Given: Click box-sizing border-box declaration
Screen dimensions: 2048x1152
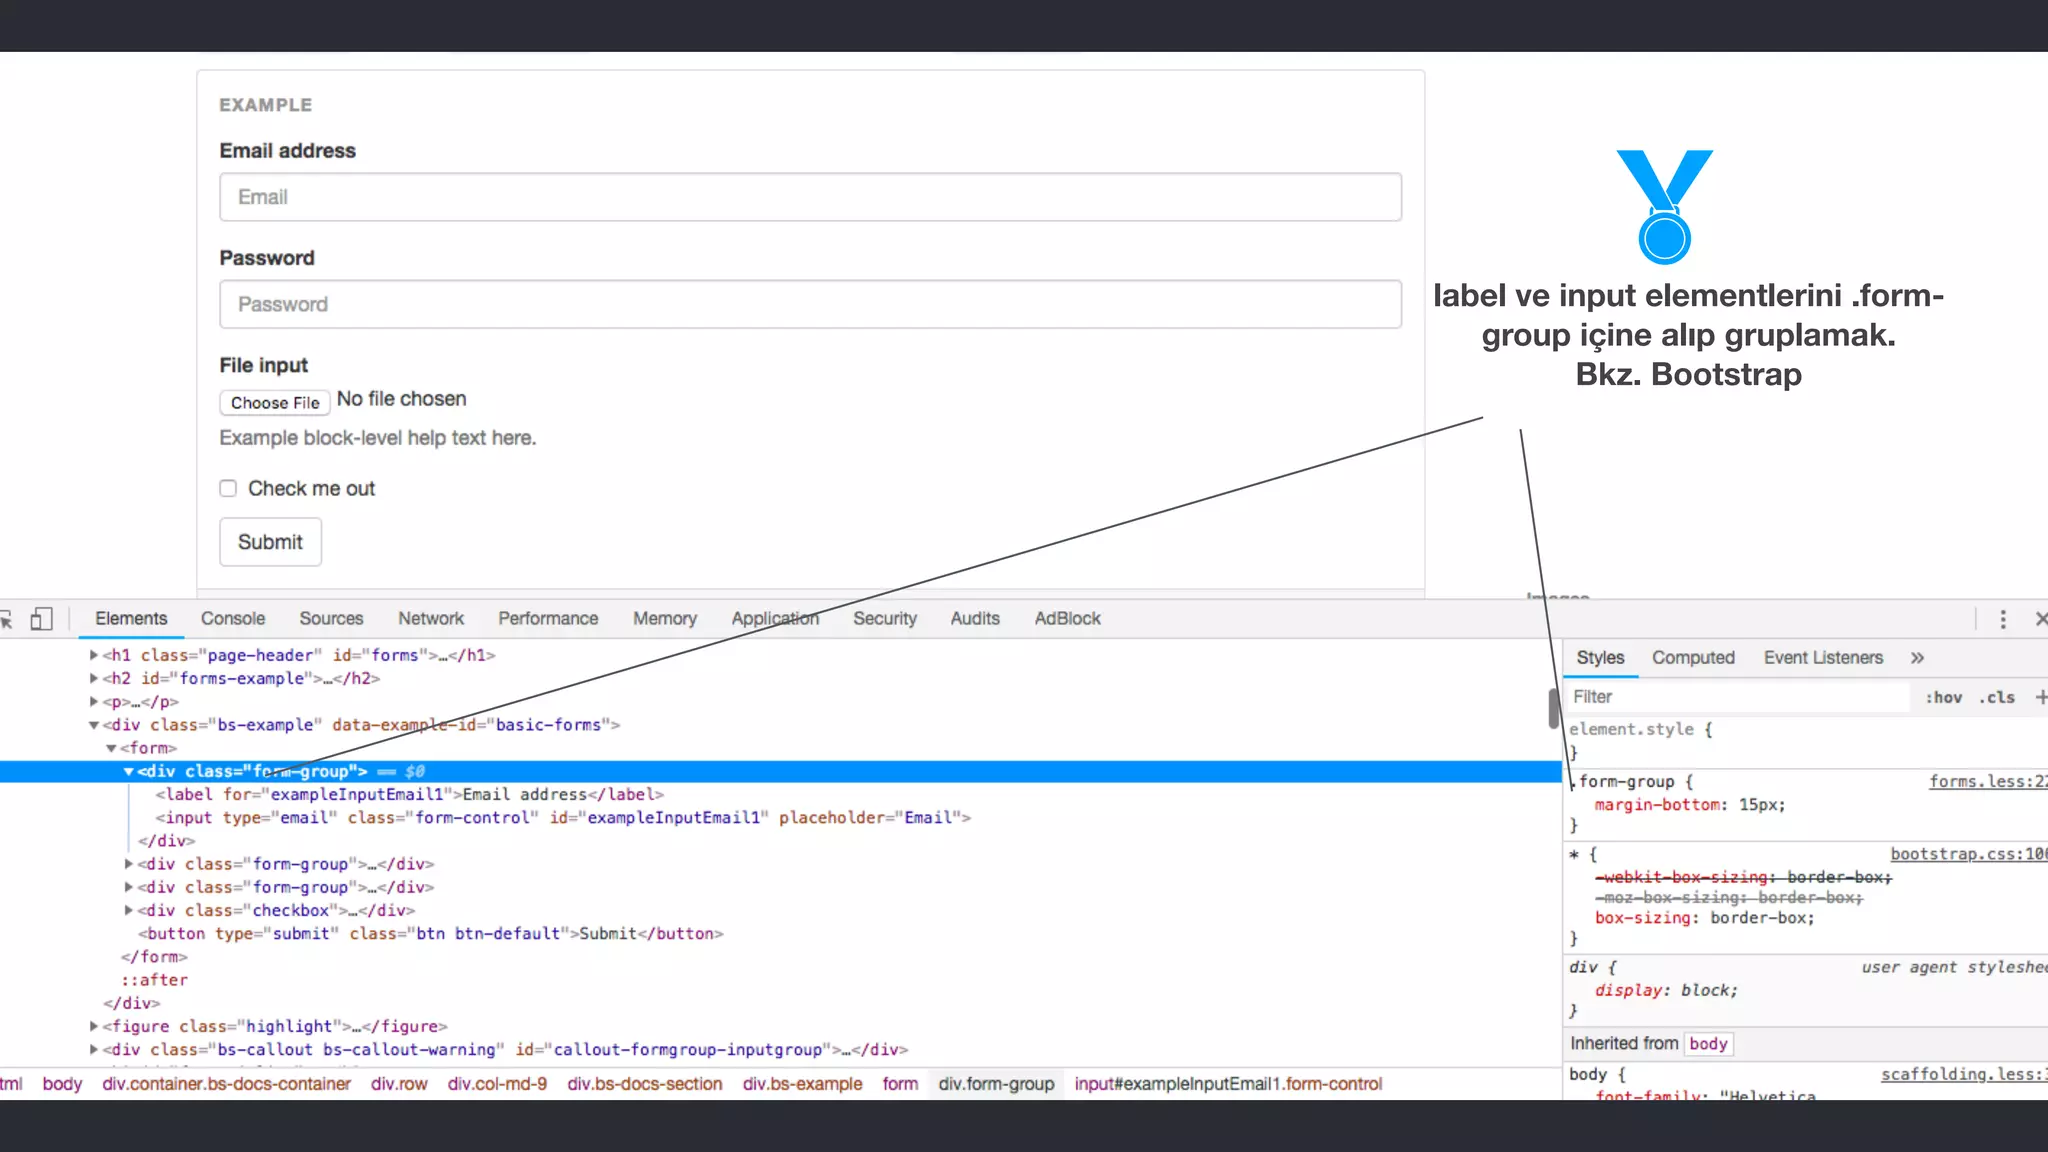Looking at the screenshot, I should point(1704,918).
